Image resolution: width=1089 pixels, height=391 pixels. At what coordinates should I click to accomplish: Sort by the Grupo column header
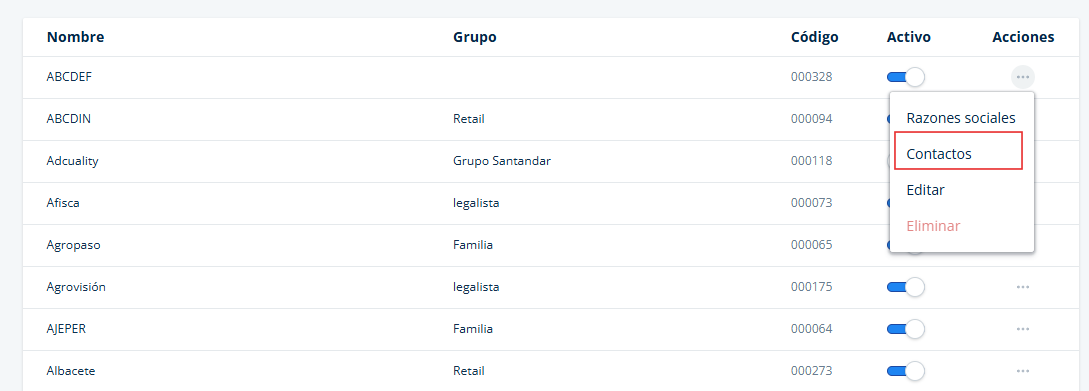tap(474, 37)
